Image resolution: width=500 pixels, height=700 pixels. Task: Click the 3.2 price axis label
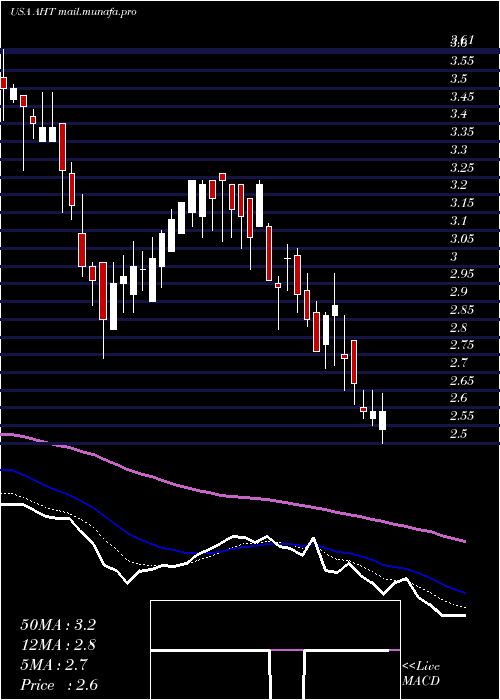click(459, 185)
